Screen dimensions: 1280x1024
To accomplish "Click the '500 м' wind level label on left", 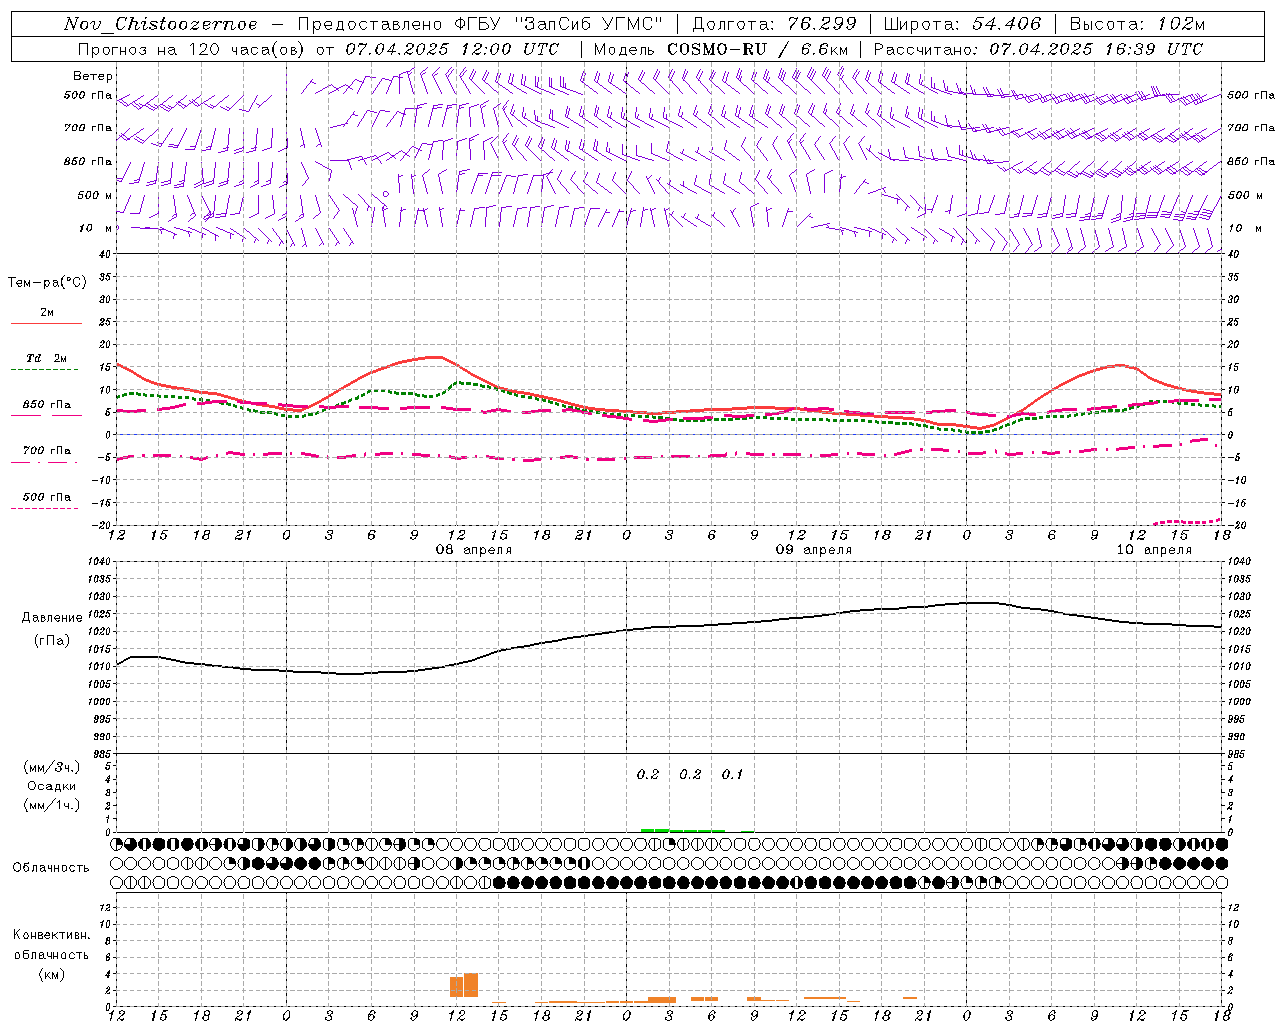I will (95, 195).
